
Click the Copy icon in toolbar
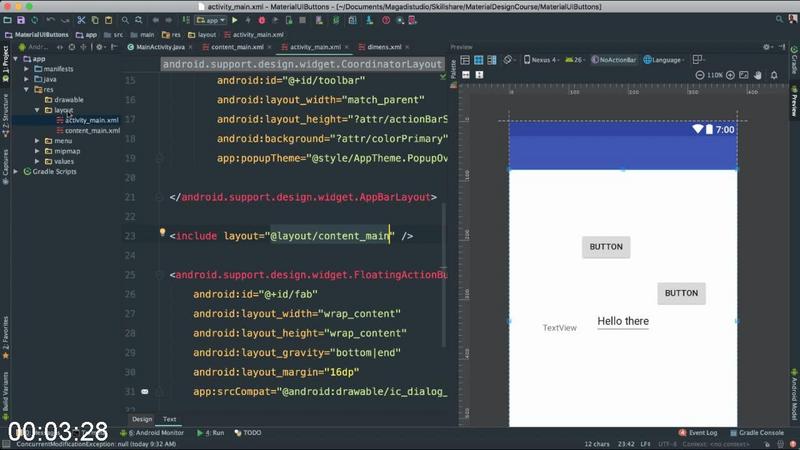click(x=95, y=20)
